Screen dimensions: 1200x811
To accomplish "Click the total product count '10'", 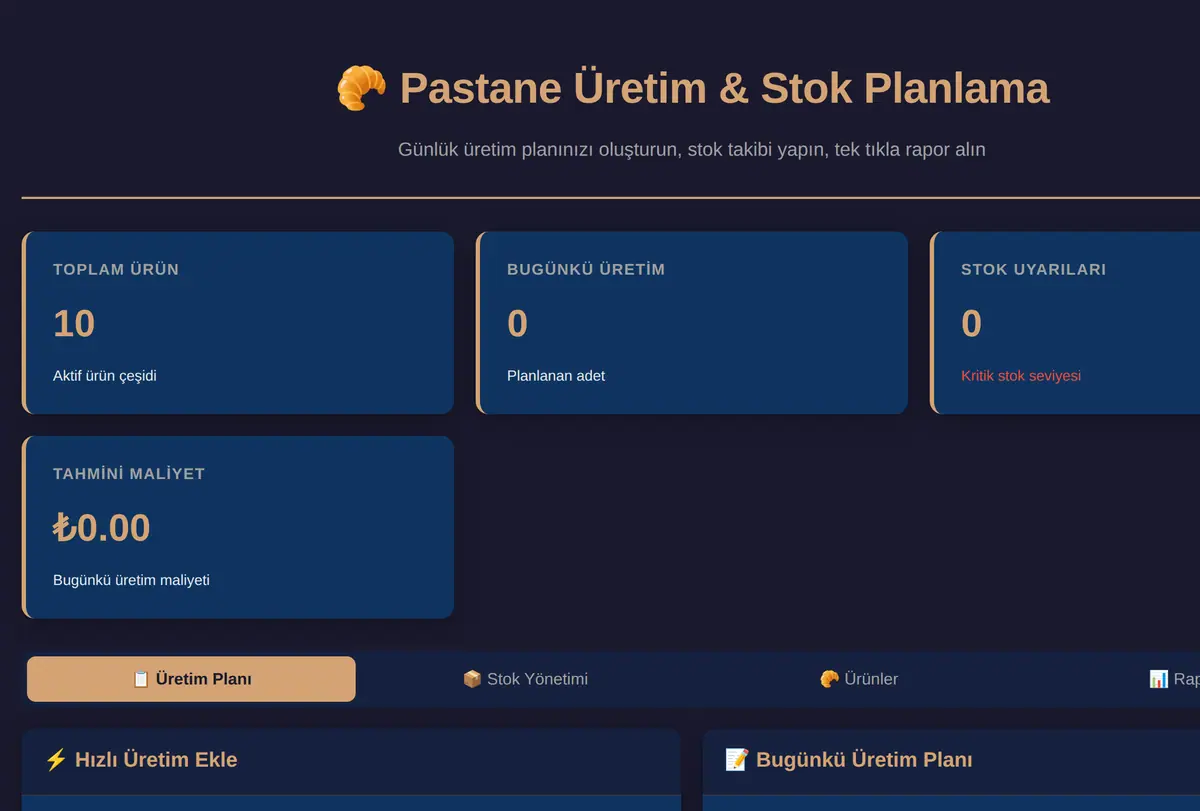I will 74,324.
